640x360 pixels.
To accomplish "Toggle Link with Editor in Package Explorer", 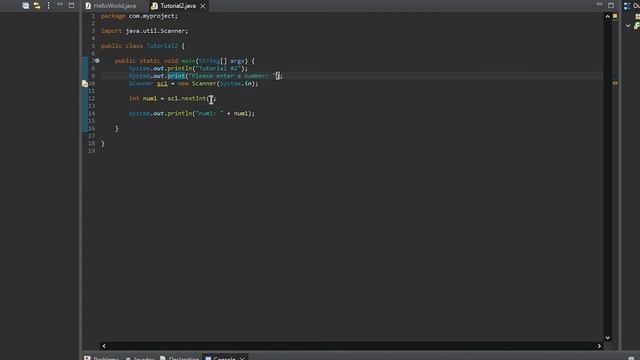I will tap(37, 6).
